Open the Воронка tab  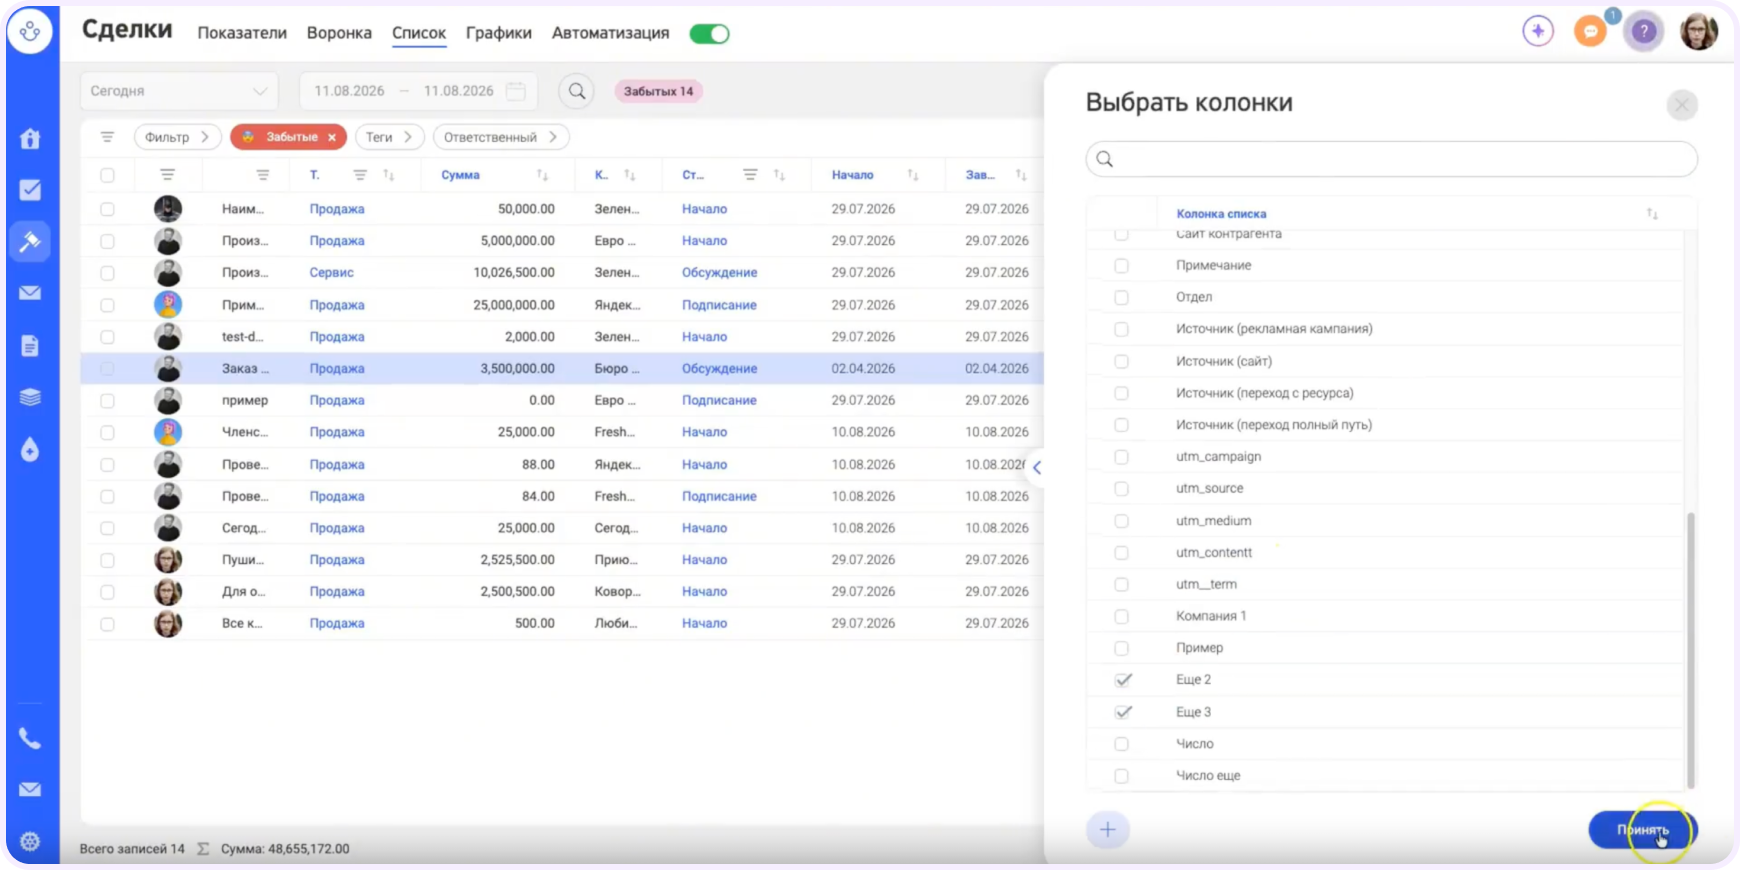(339, 33)
